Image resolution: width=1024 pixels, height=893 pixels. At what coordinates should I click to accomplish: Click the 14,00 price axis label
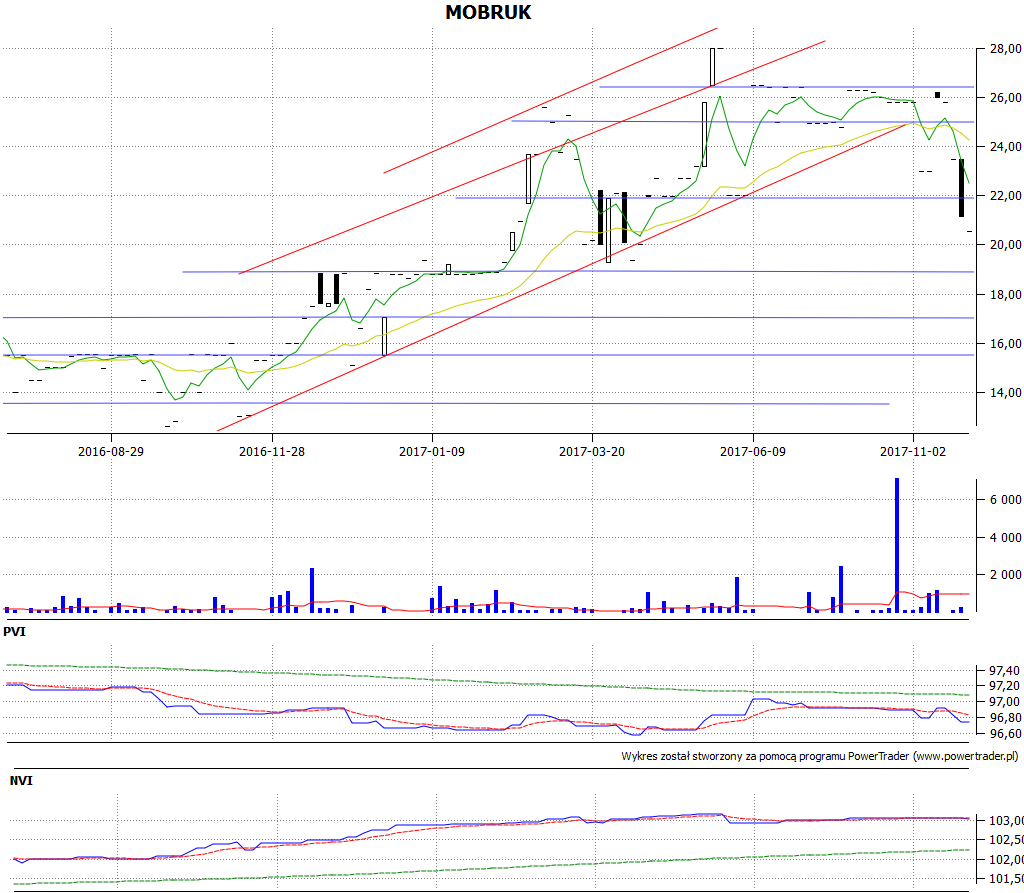[x=1006, y=393]
